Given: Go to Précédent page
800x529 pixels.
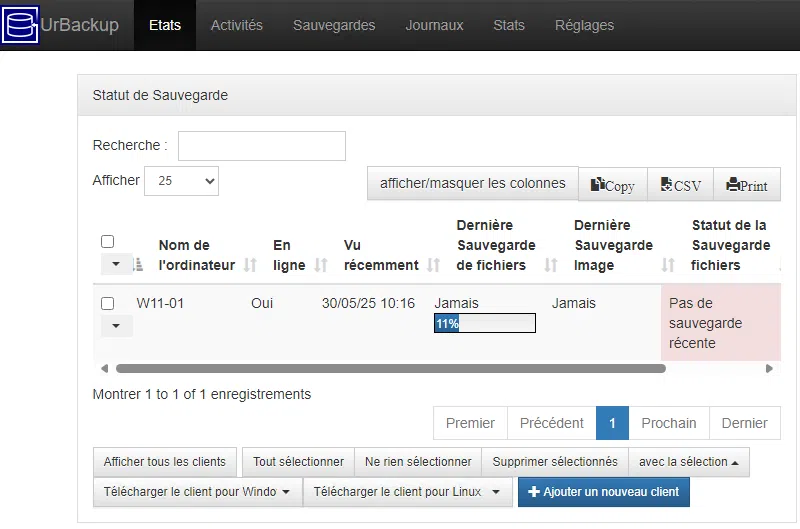Looking at the screenshot, I should click(x=552, y=423).
